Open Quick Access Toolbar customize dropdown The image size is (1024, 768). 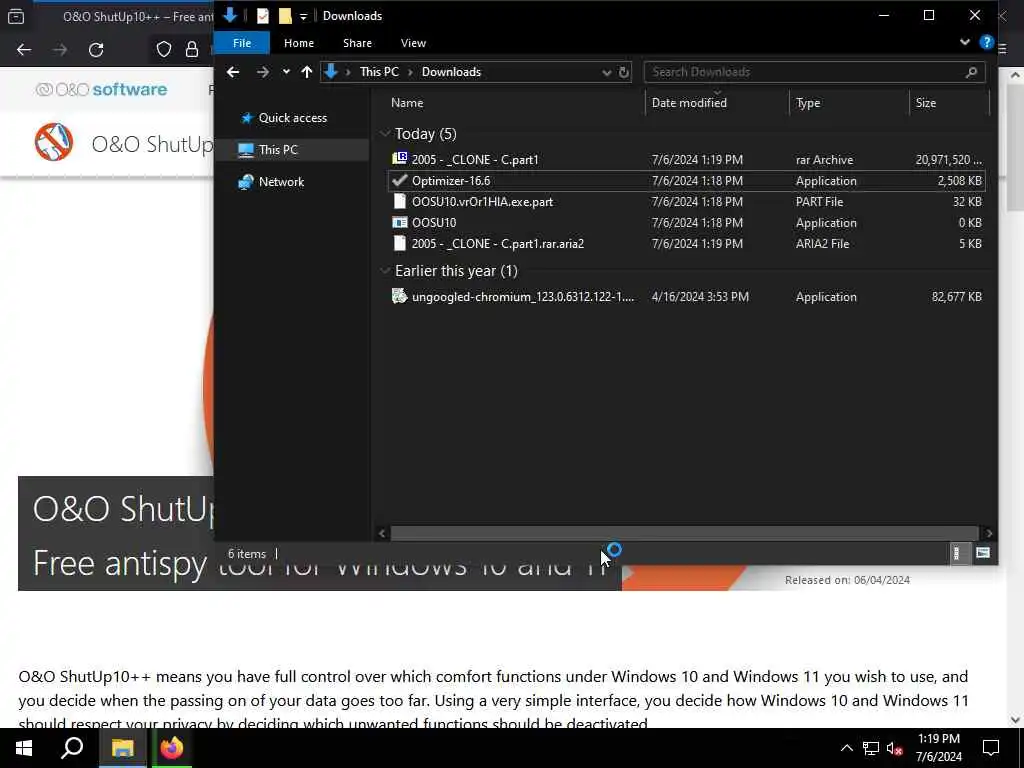point(303,16)
